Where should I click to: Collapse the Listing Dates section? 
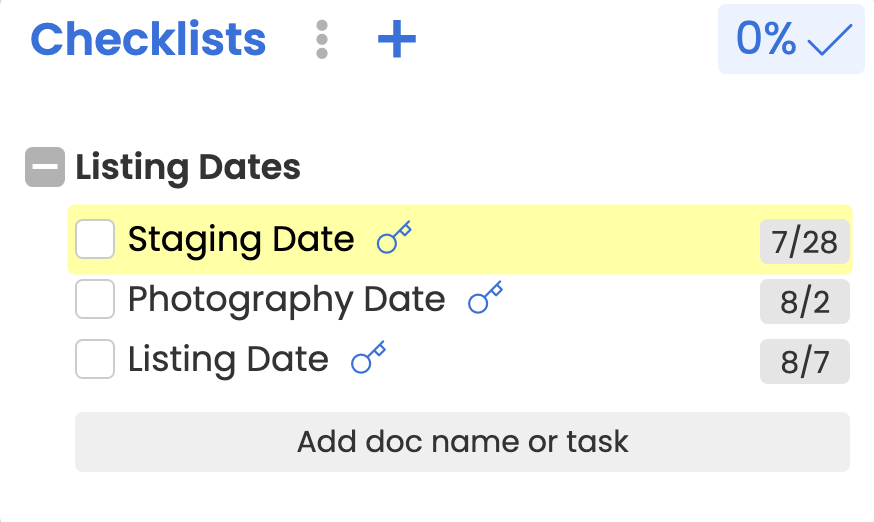tap(44, 167)
